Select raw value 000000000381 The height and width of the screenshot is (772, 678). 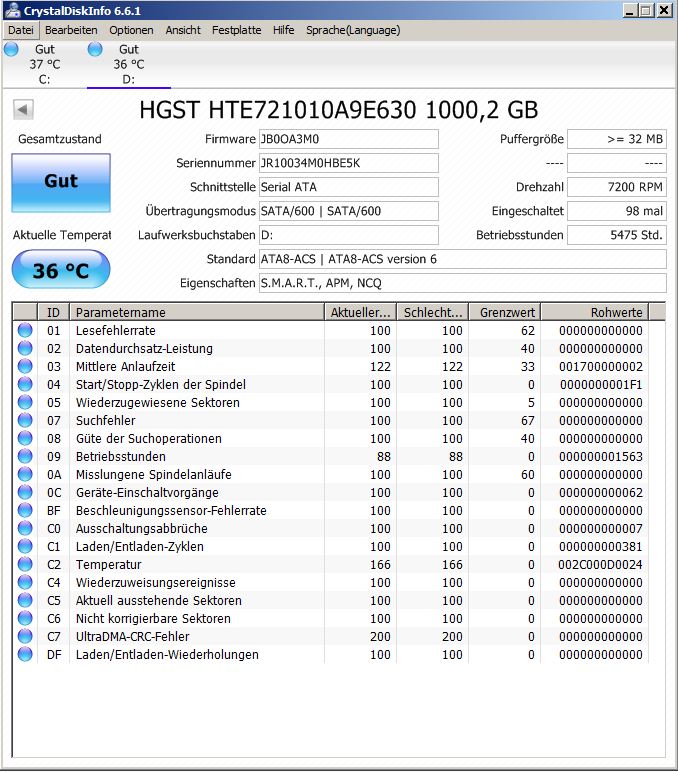click(x=600, y=547)
